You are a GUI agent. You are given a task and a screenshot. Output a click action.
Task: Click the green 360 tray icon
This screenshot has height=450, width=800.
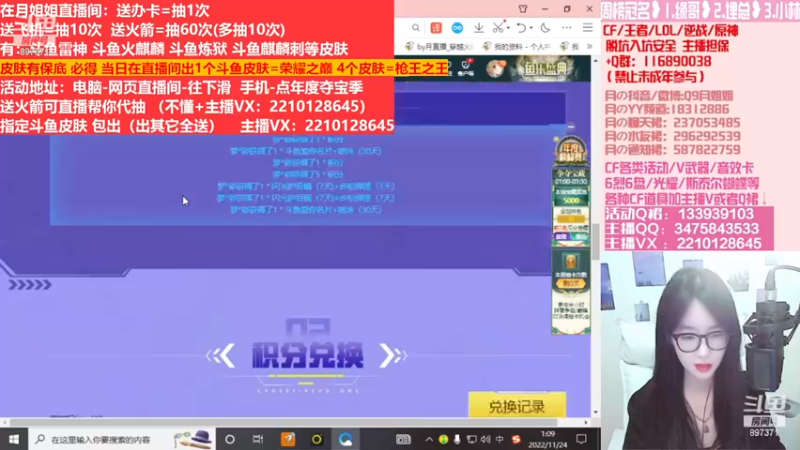(x=443, y=439)
